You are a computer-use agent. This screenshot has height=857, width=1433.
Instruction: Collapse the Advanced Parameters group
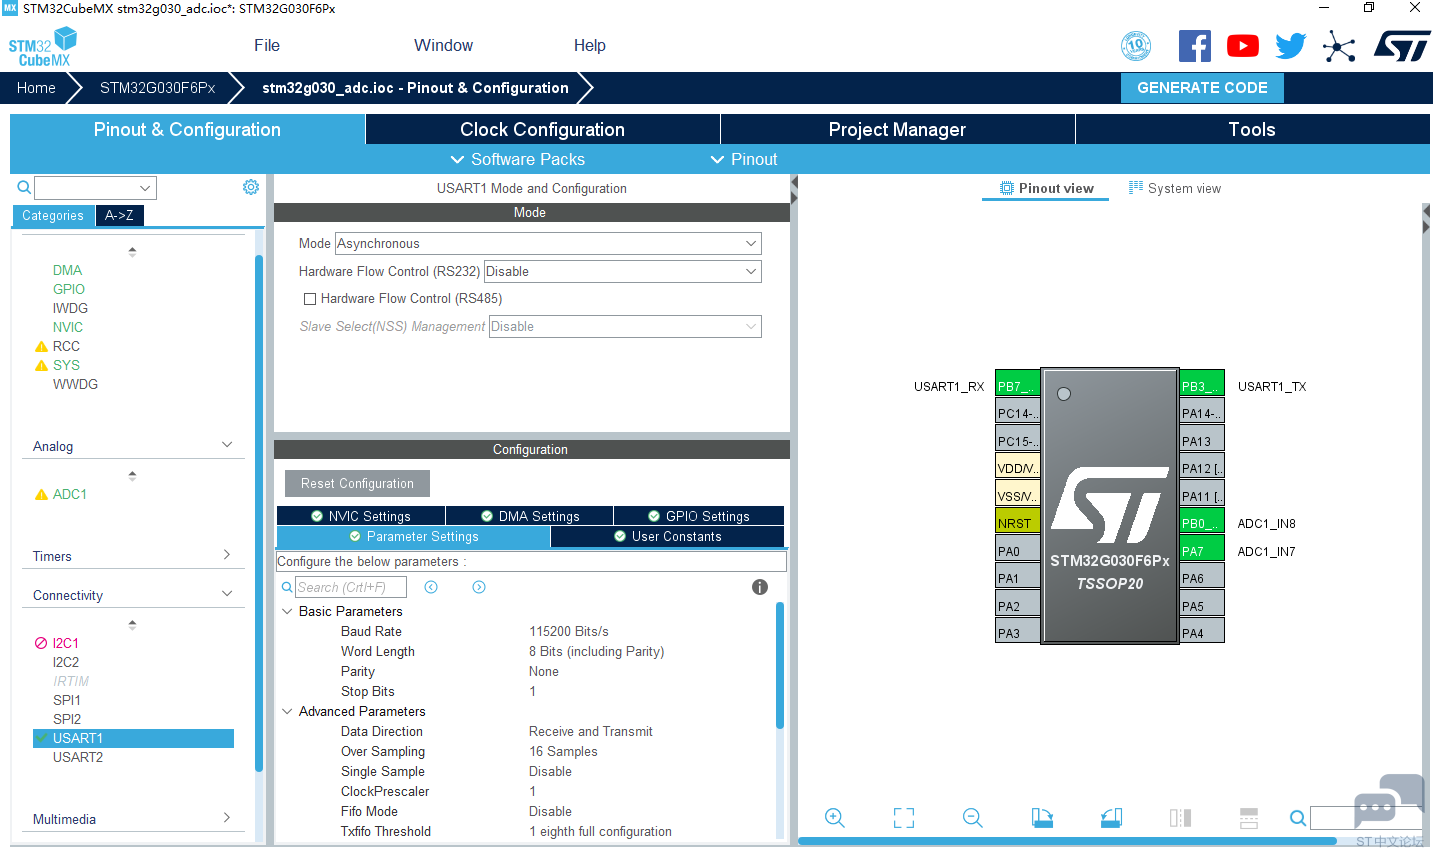287,711
